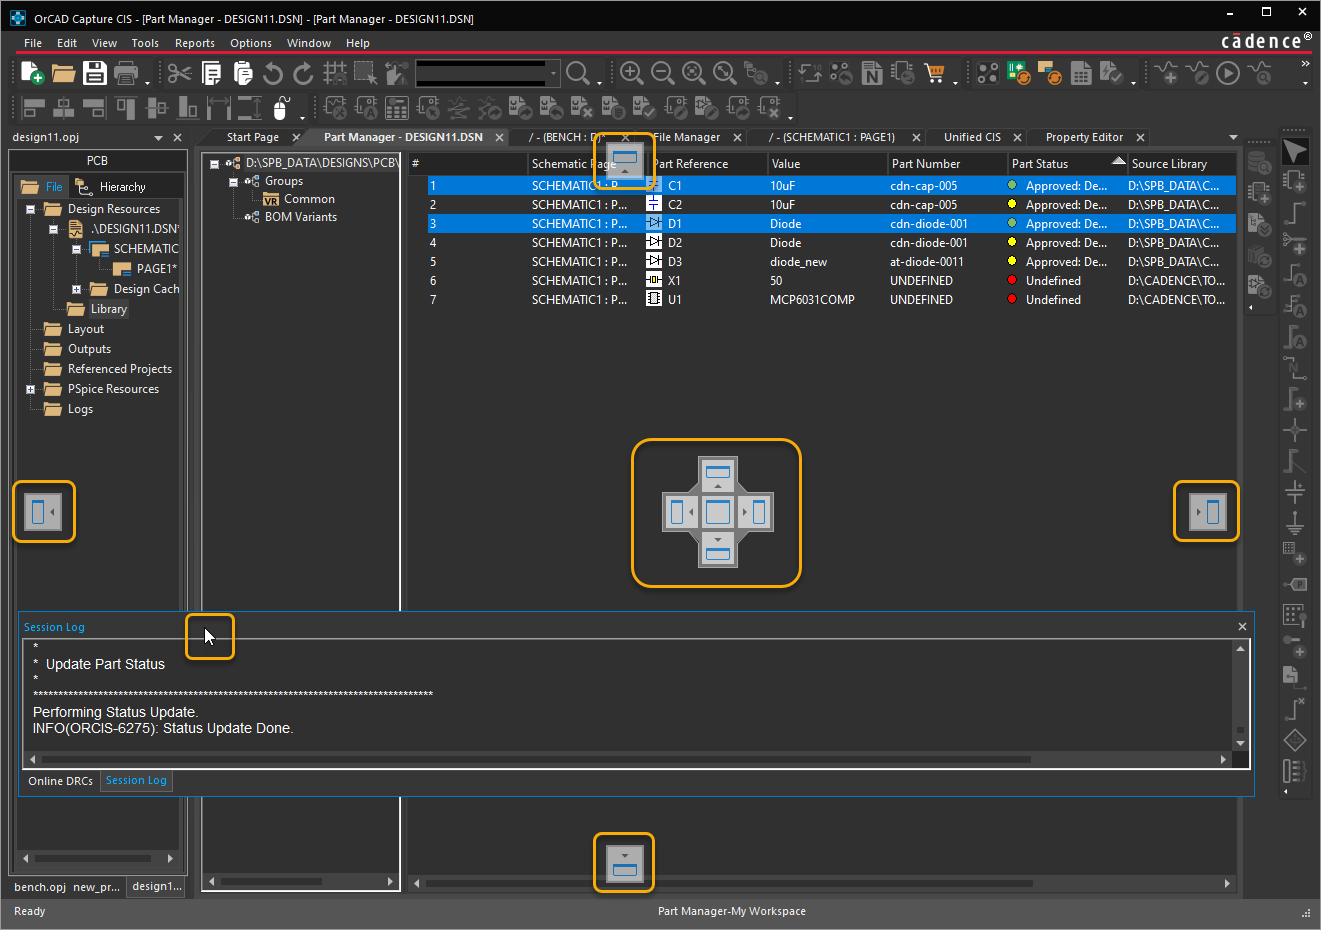Sort by the Part Status column header

(x=1040, y=164)
